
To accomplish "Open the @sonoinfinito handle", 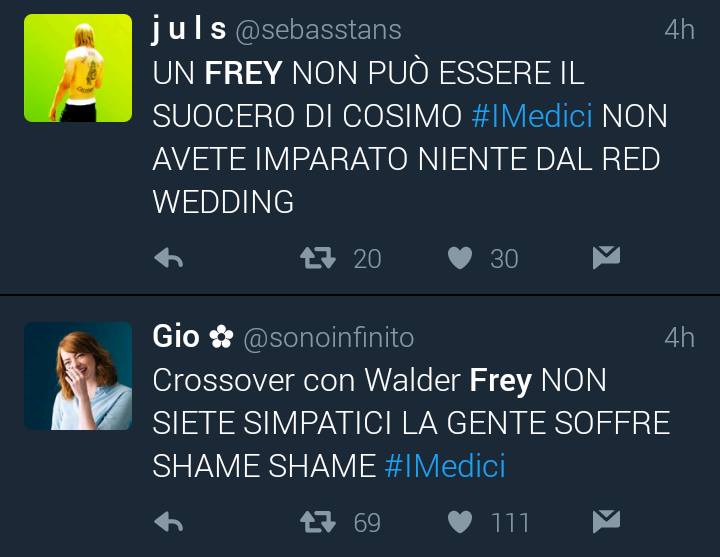I will [x=329, y=338].
